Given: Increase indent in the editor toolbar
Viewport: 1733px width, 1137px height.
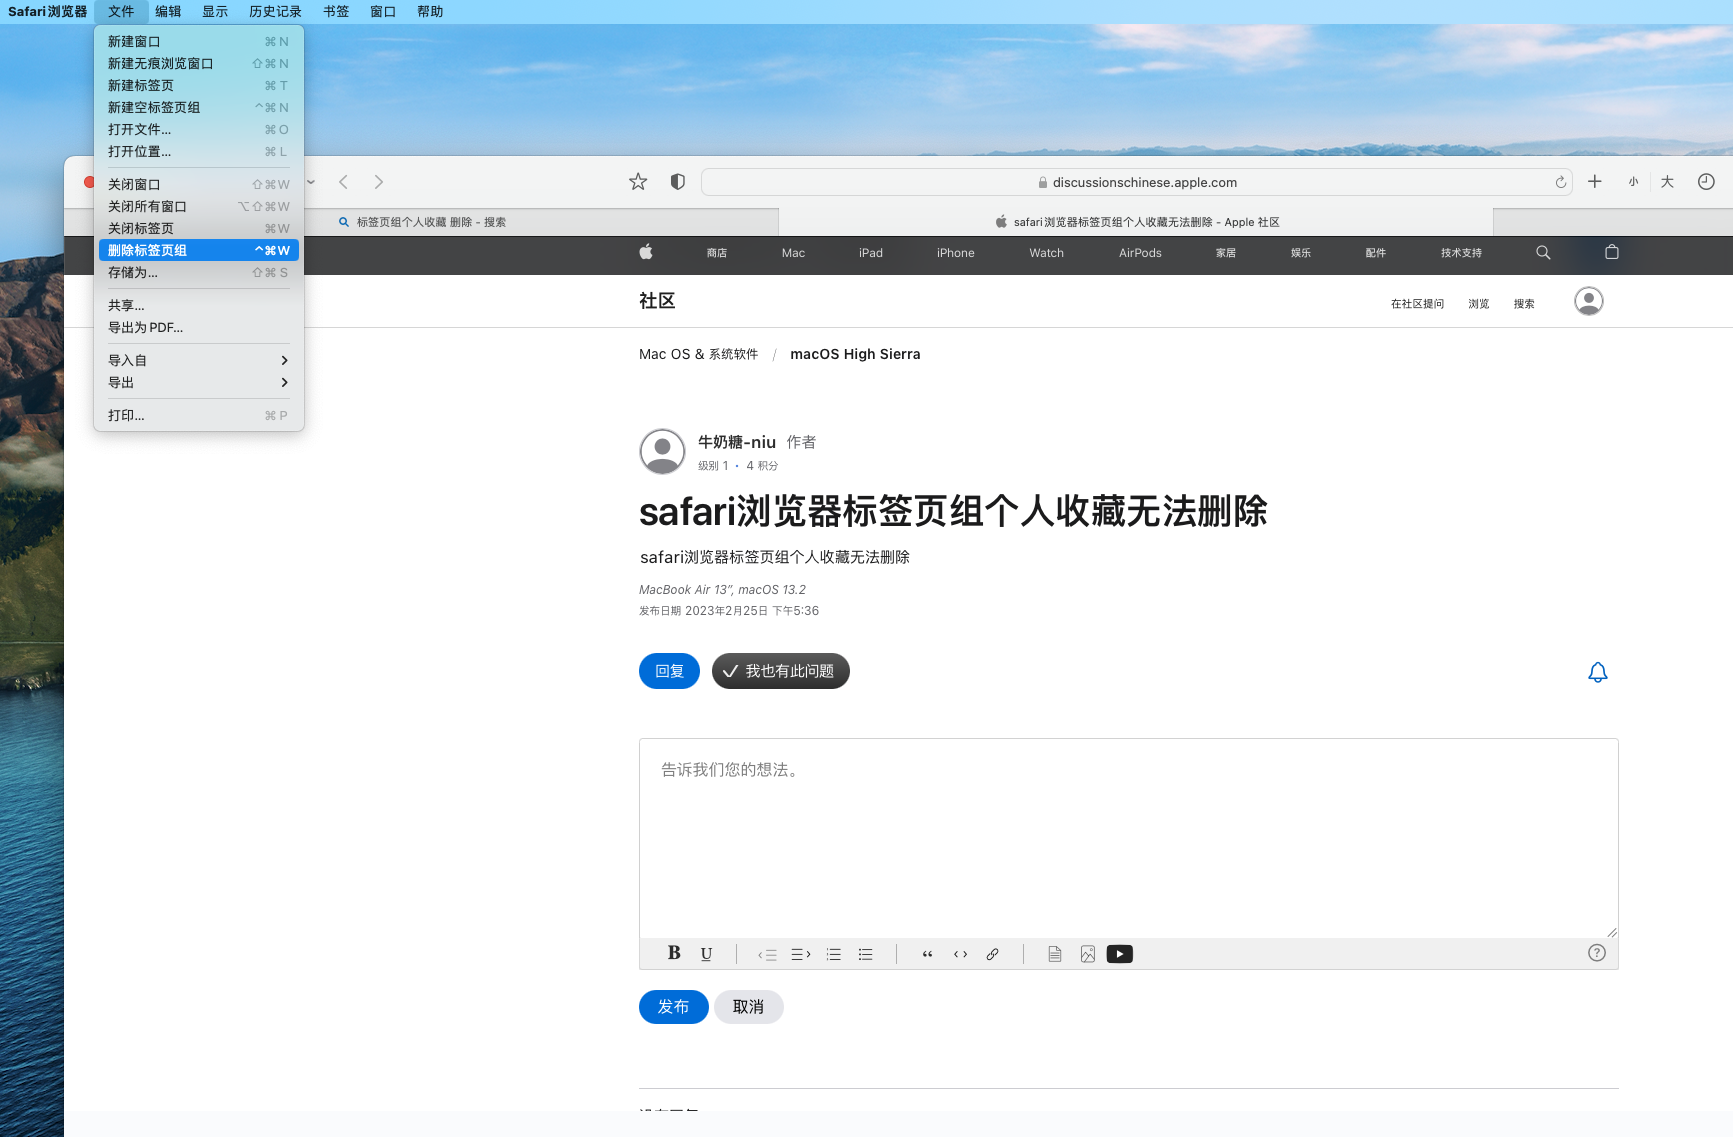Looking at the screenshot, I should 801,955.
